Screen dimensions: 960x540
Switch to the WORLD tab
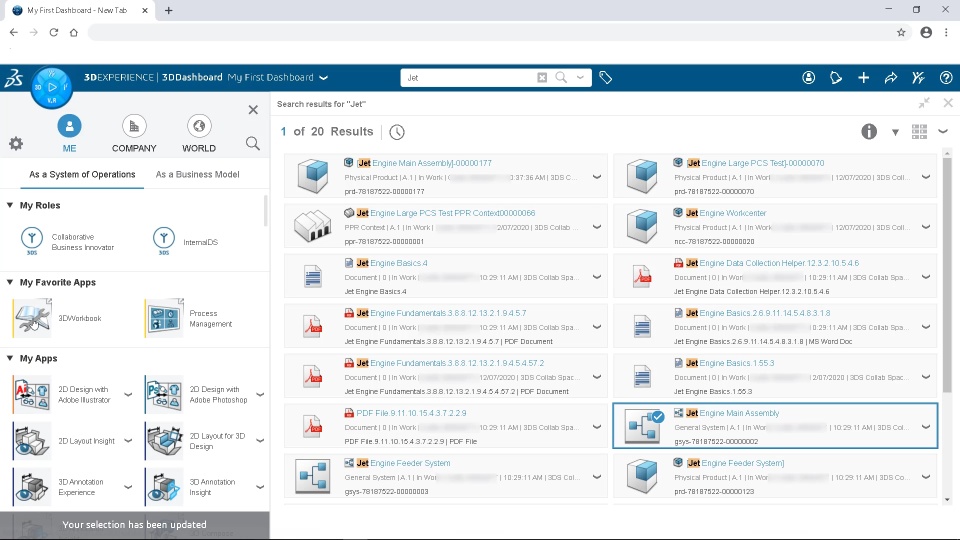(x=199, y=133)
